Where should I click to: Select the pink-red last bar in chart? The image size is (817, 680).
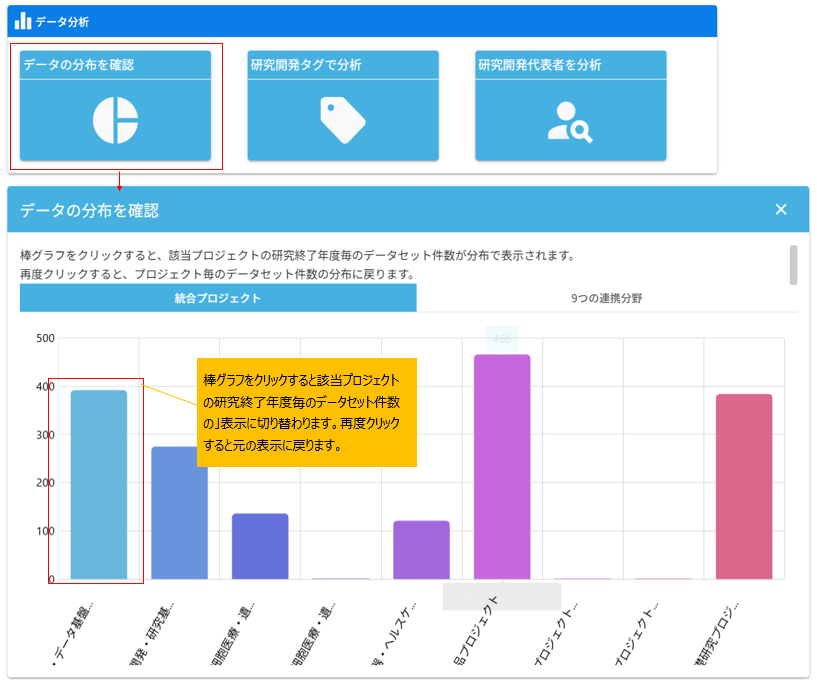tap(744, 486)
